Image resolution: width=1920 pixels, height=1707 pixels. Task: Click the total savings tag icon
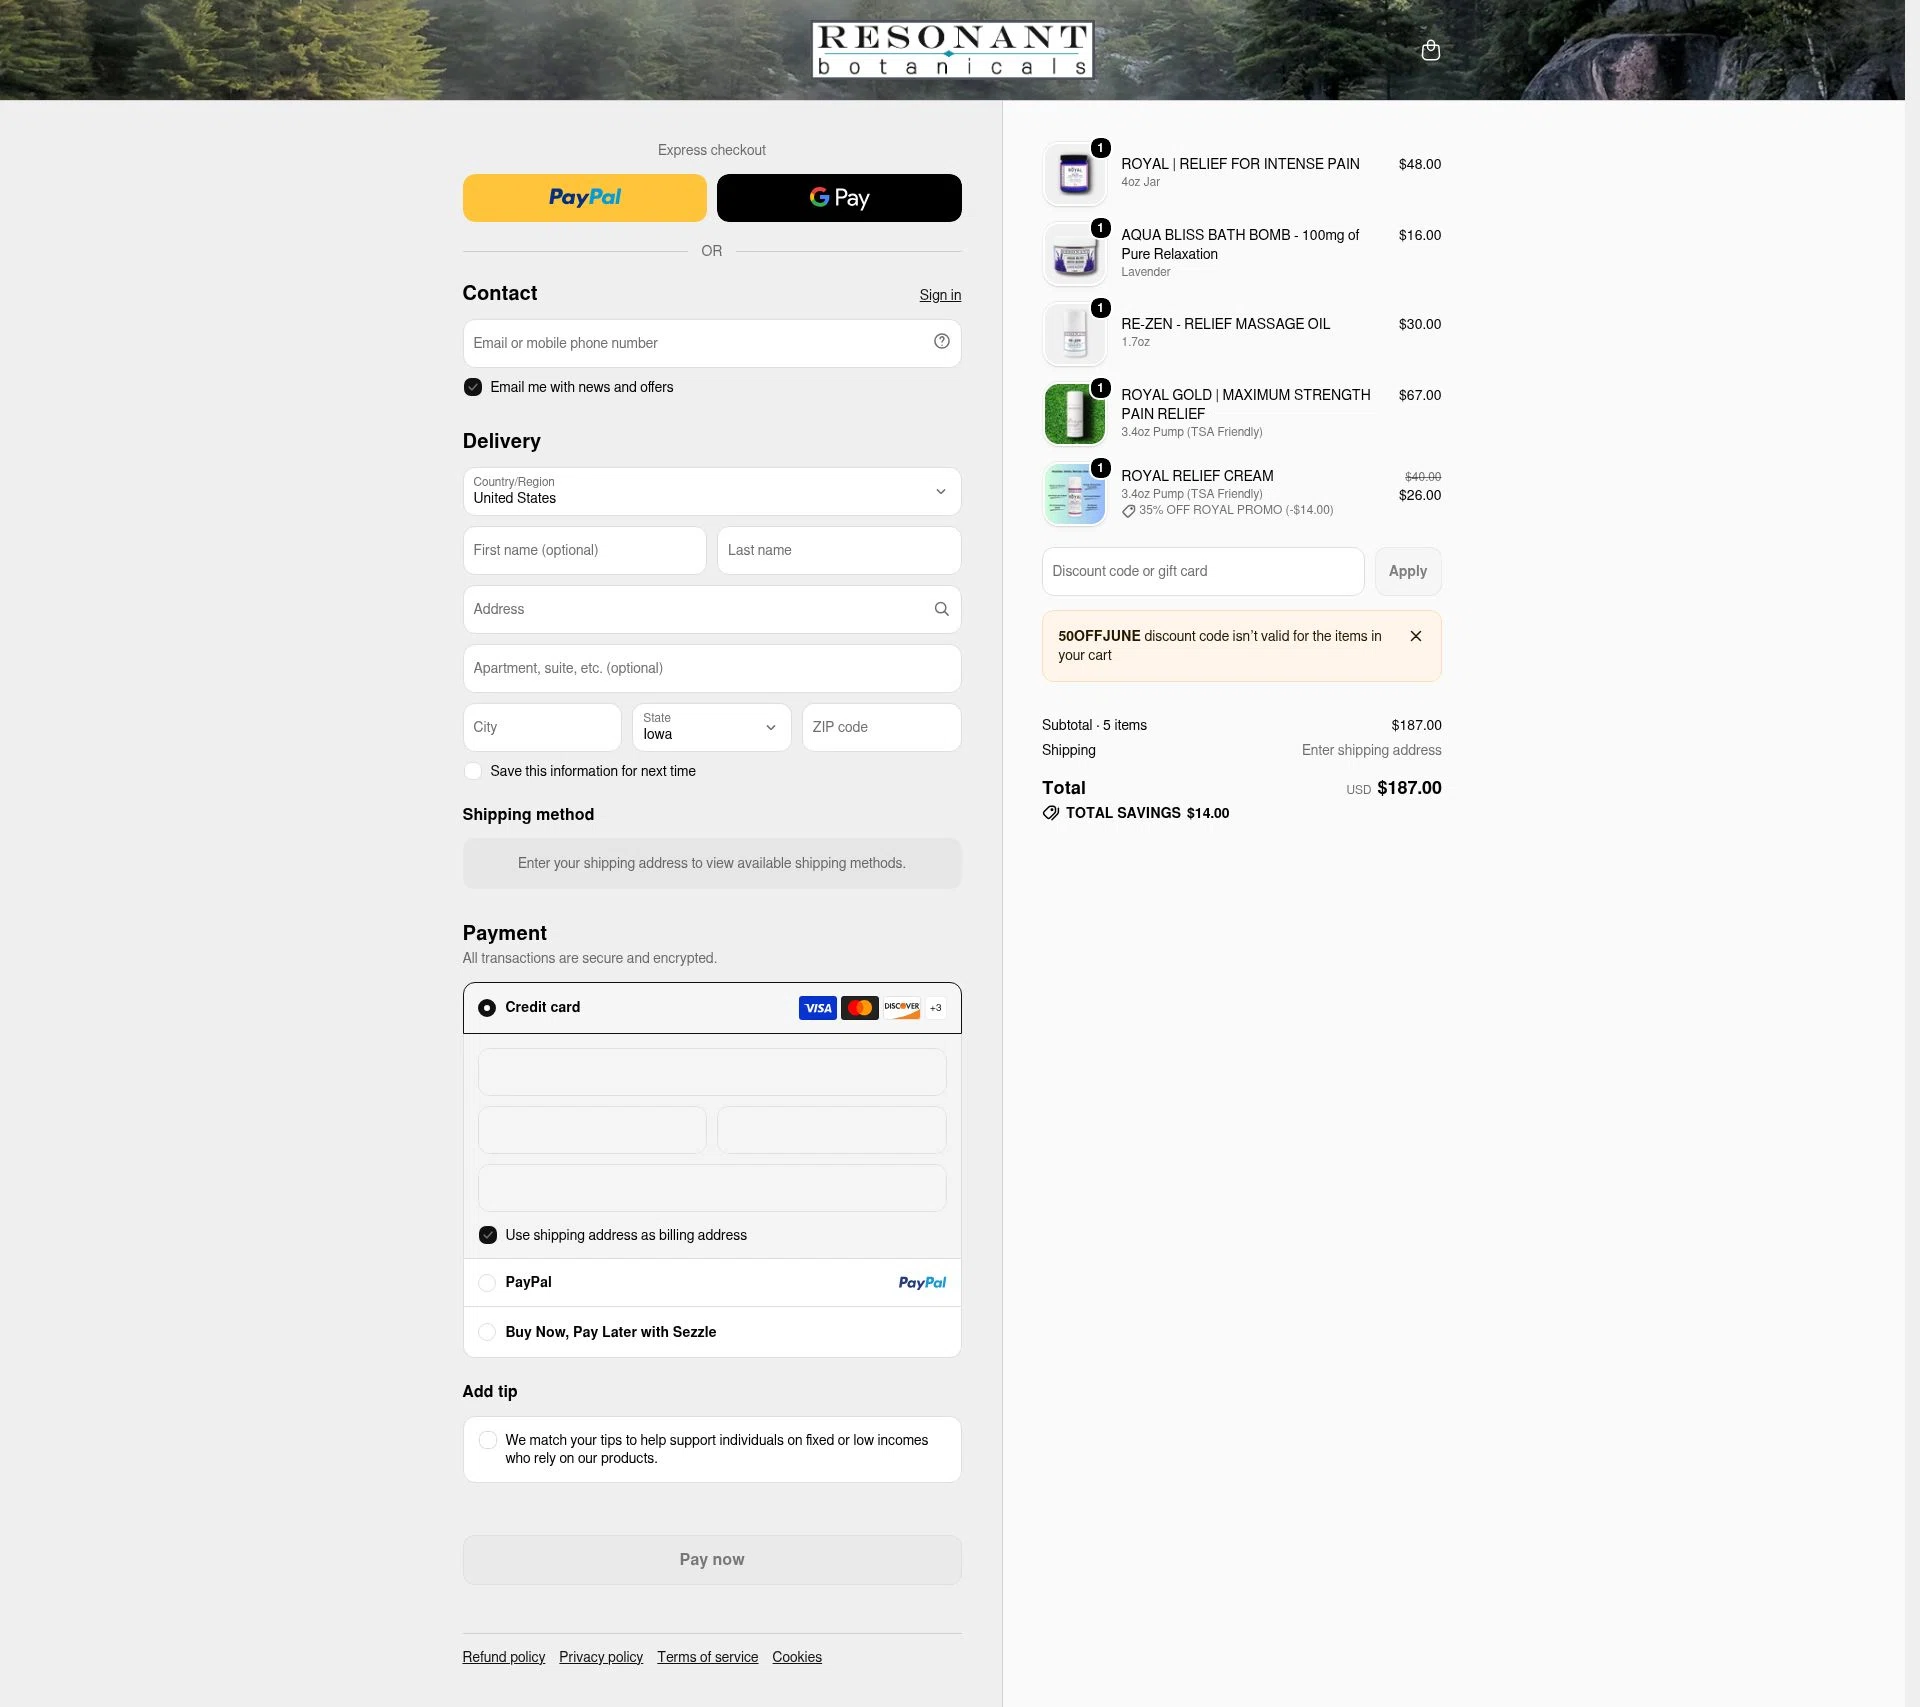pyautogui.click(x=1051, y=813)
